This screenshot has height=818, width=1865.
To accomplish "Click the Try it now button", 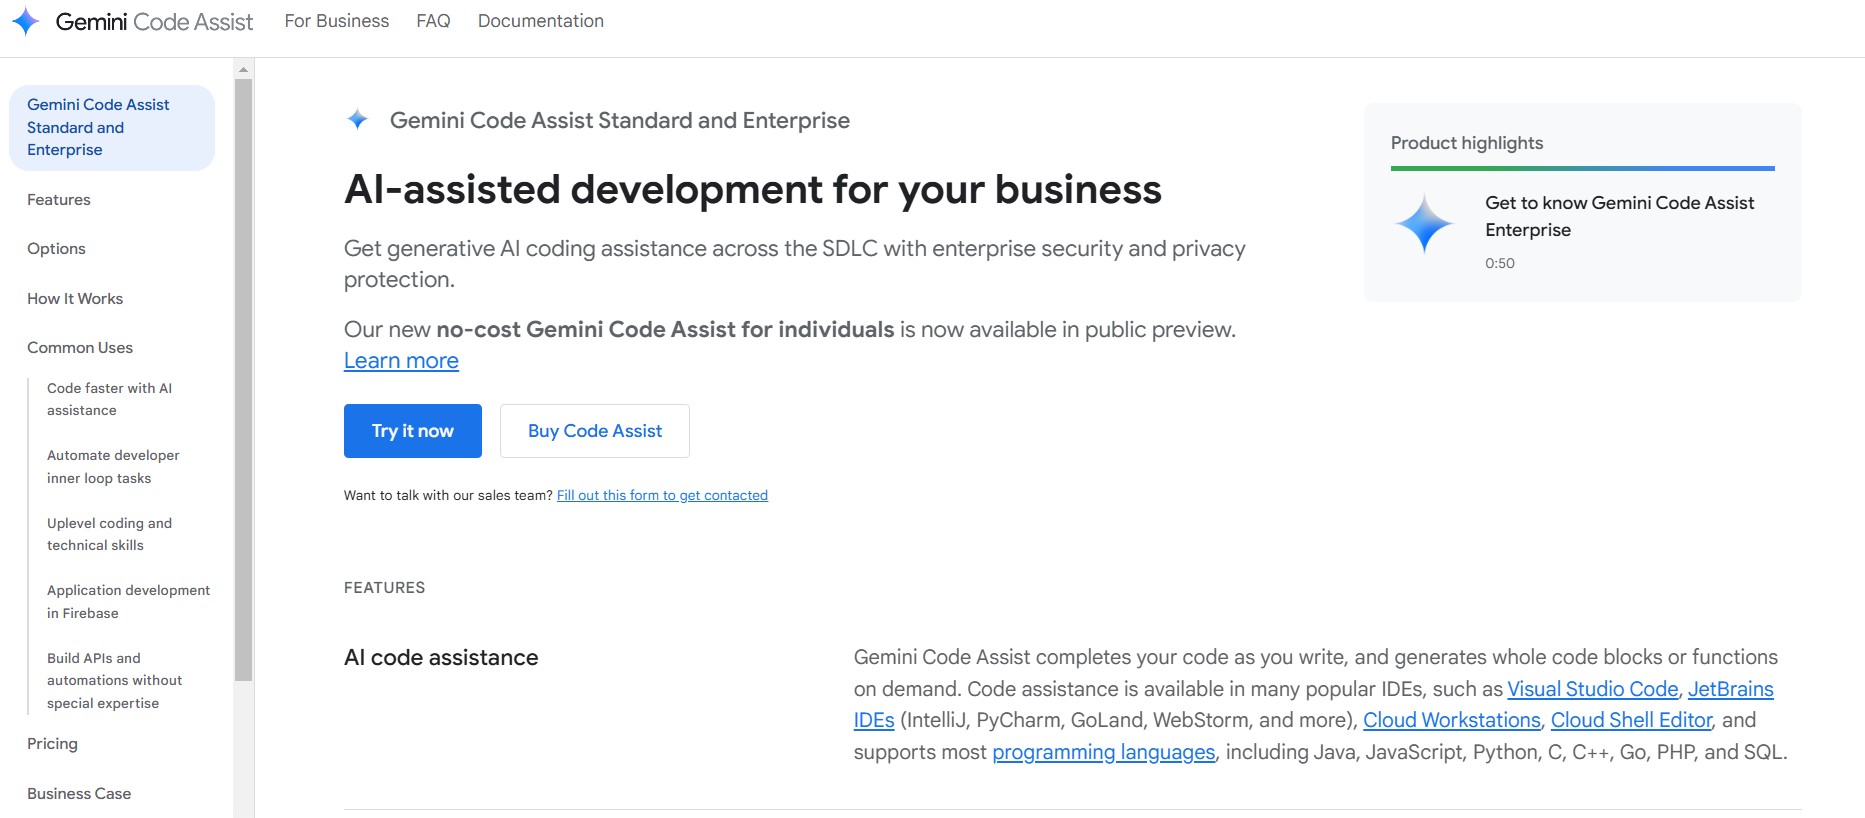I will [413, 431].
